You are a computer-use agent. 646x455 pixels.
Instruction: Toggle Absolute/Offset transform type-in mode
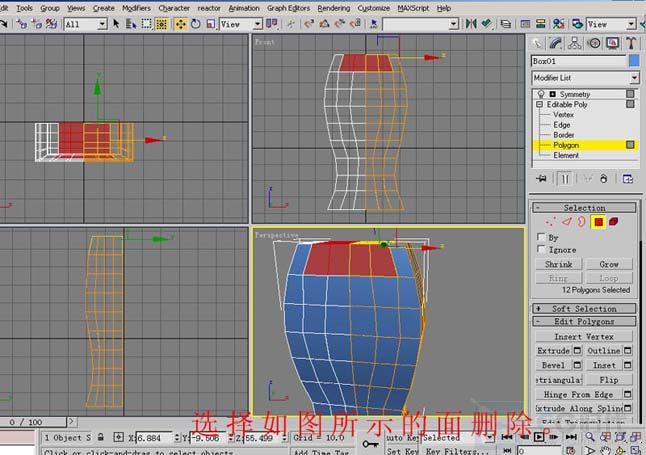click(119, 437)
